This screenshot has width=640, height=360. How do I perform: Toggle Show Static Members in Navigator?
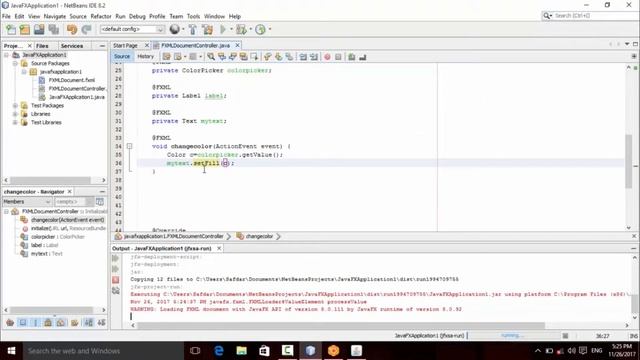point(36,323)
